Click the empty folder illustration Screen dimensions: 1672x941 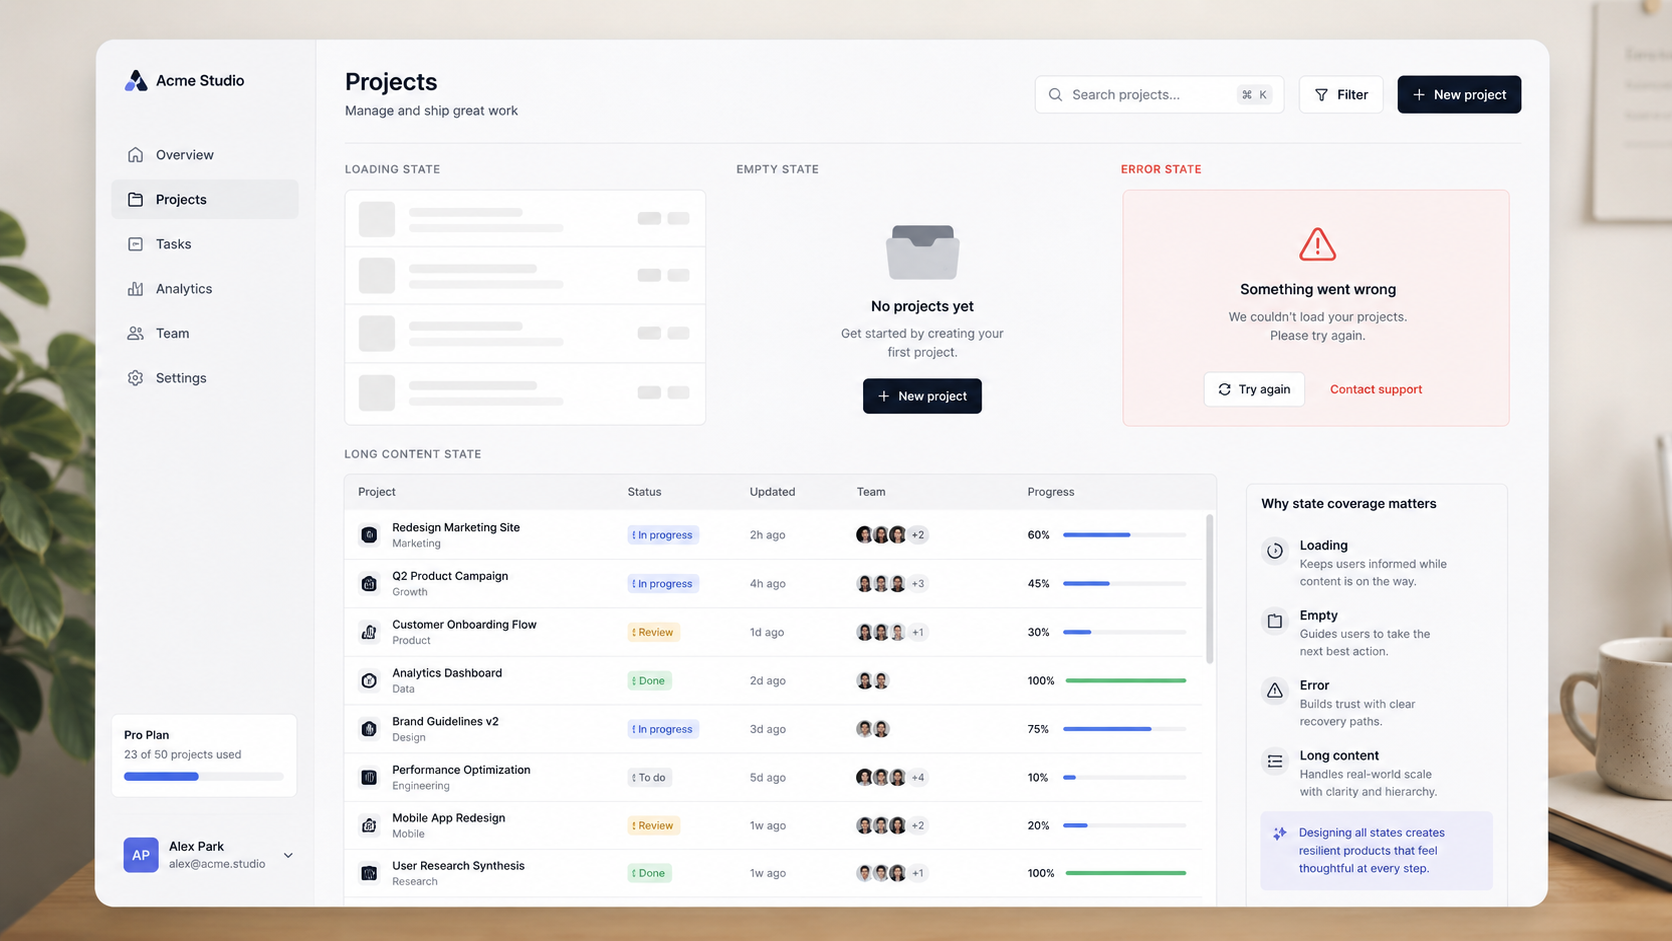[922, 252]
